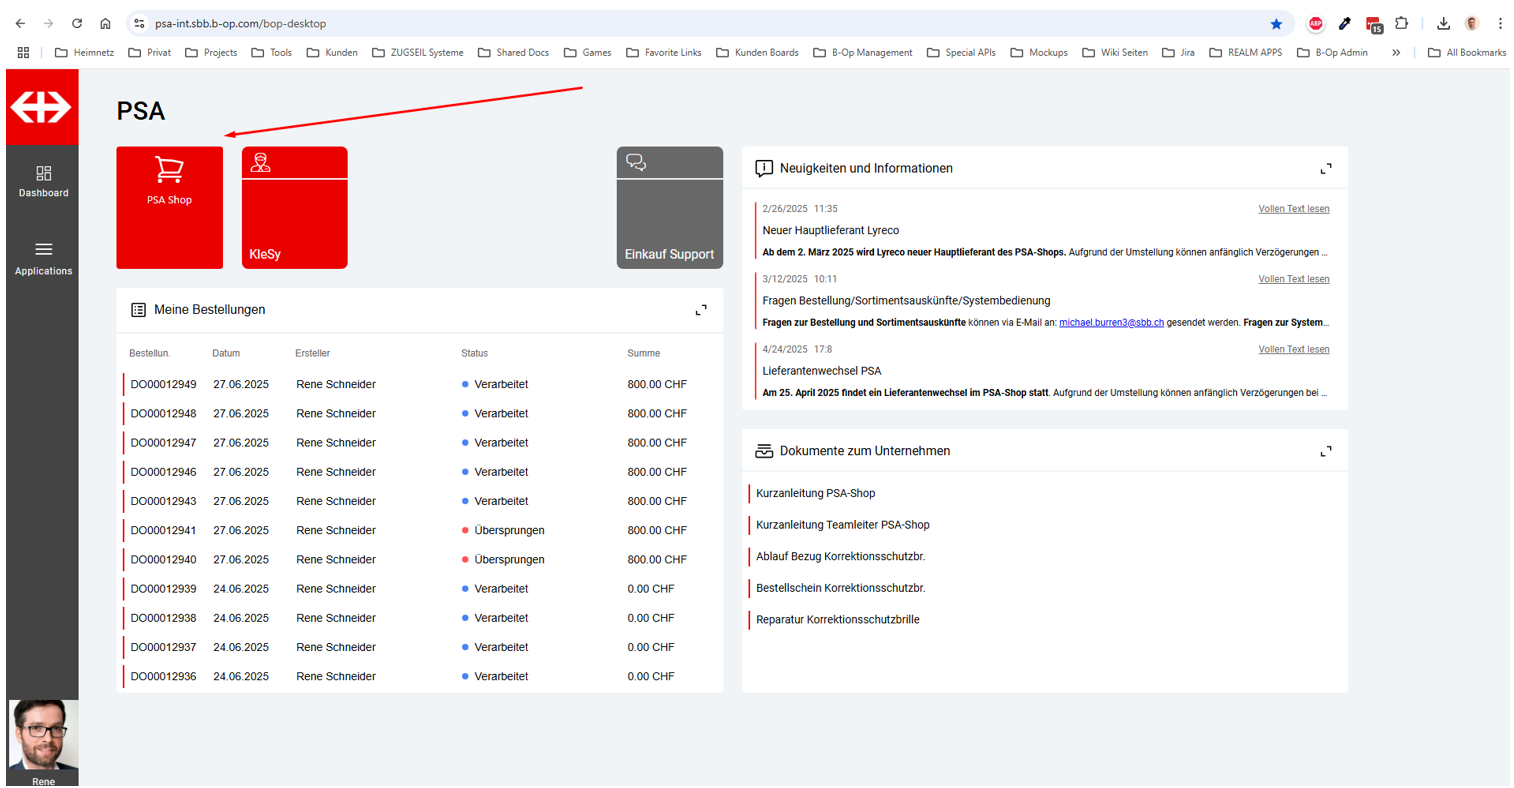
Task: Open the Applications menu in sidebar
Action: click(43, 257)
